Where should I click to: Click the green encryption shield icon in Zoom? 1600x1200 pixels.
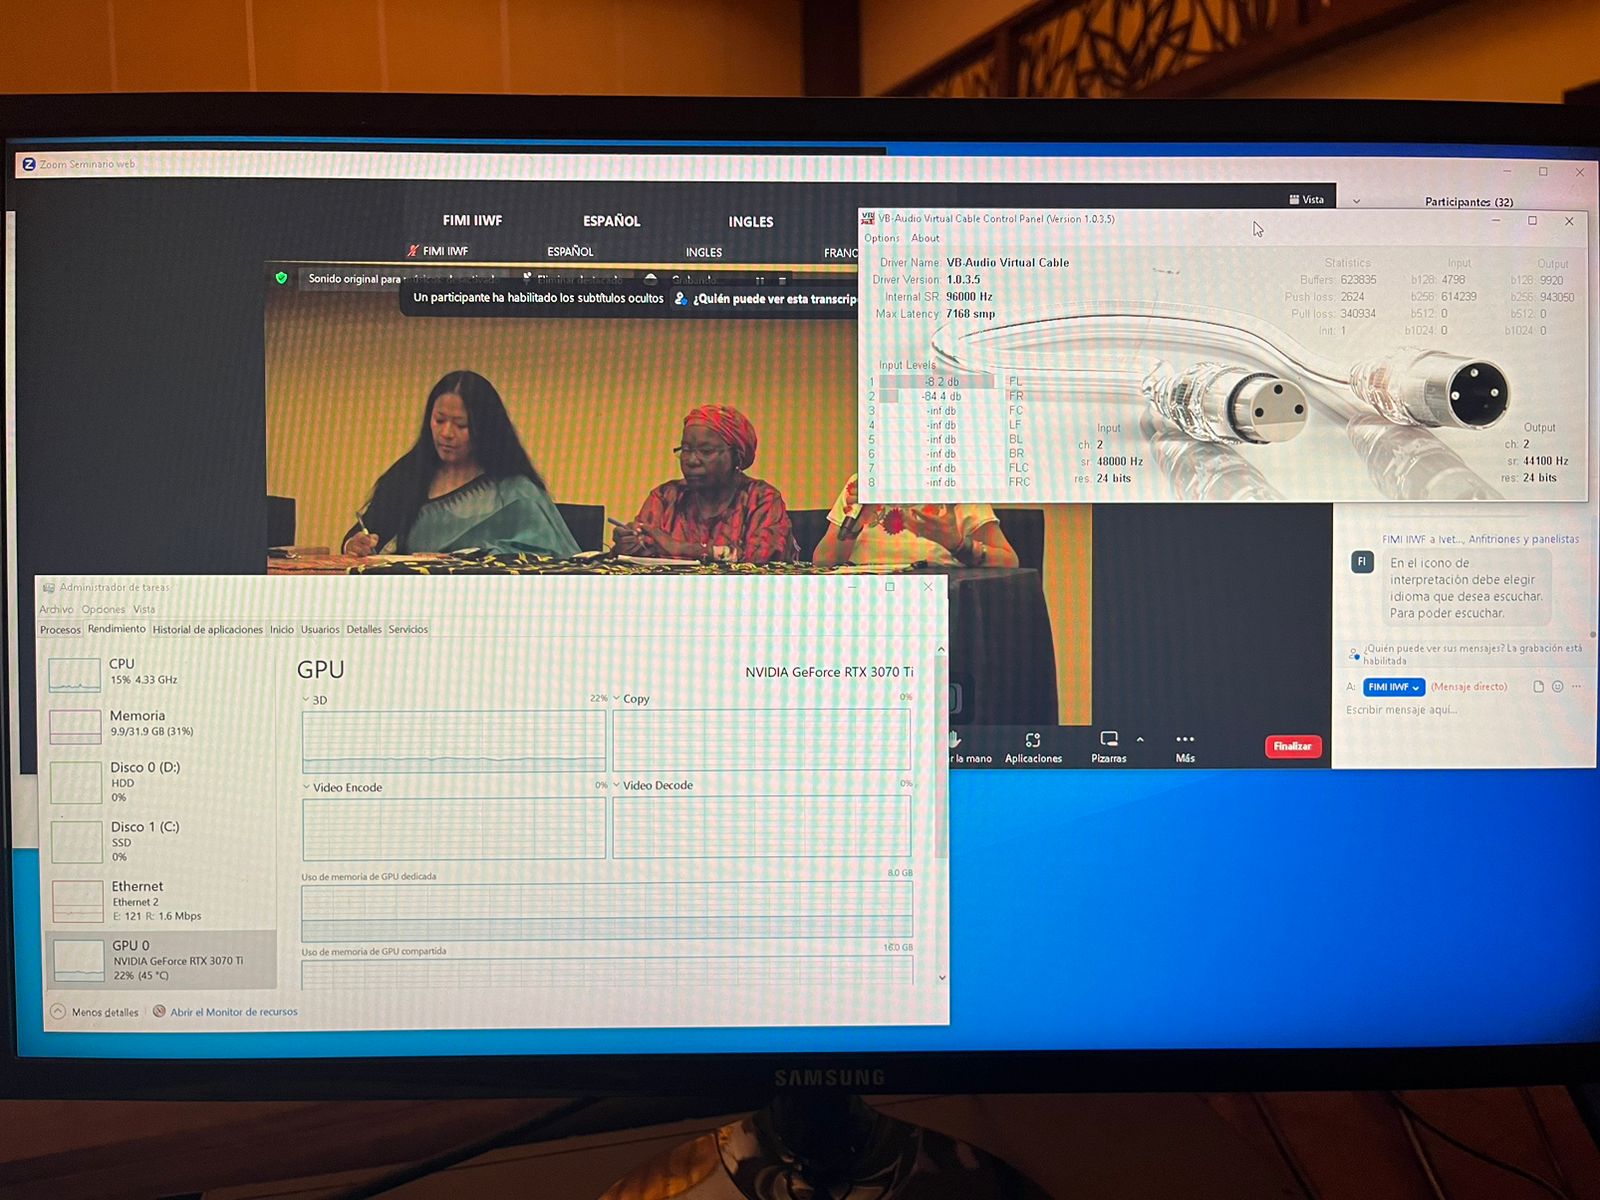coord(281,278)
